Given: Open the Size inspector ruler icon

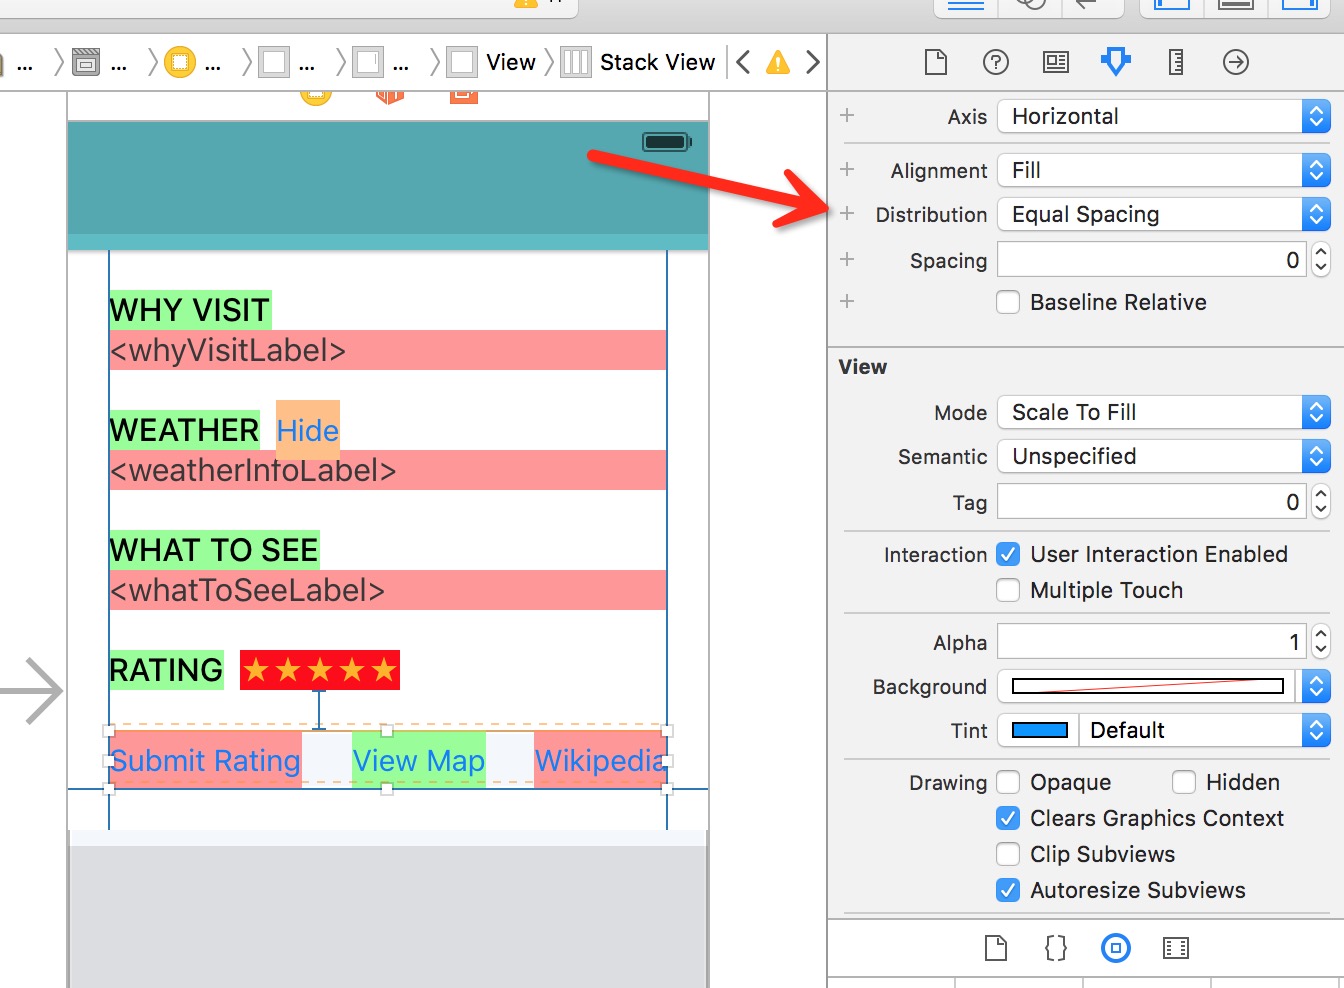Looking at the screenshot, I should (x=1176, y=62).
